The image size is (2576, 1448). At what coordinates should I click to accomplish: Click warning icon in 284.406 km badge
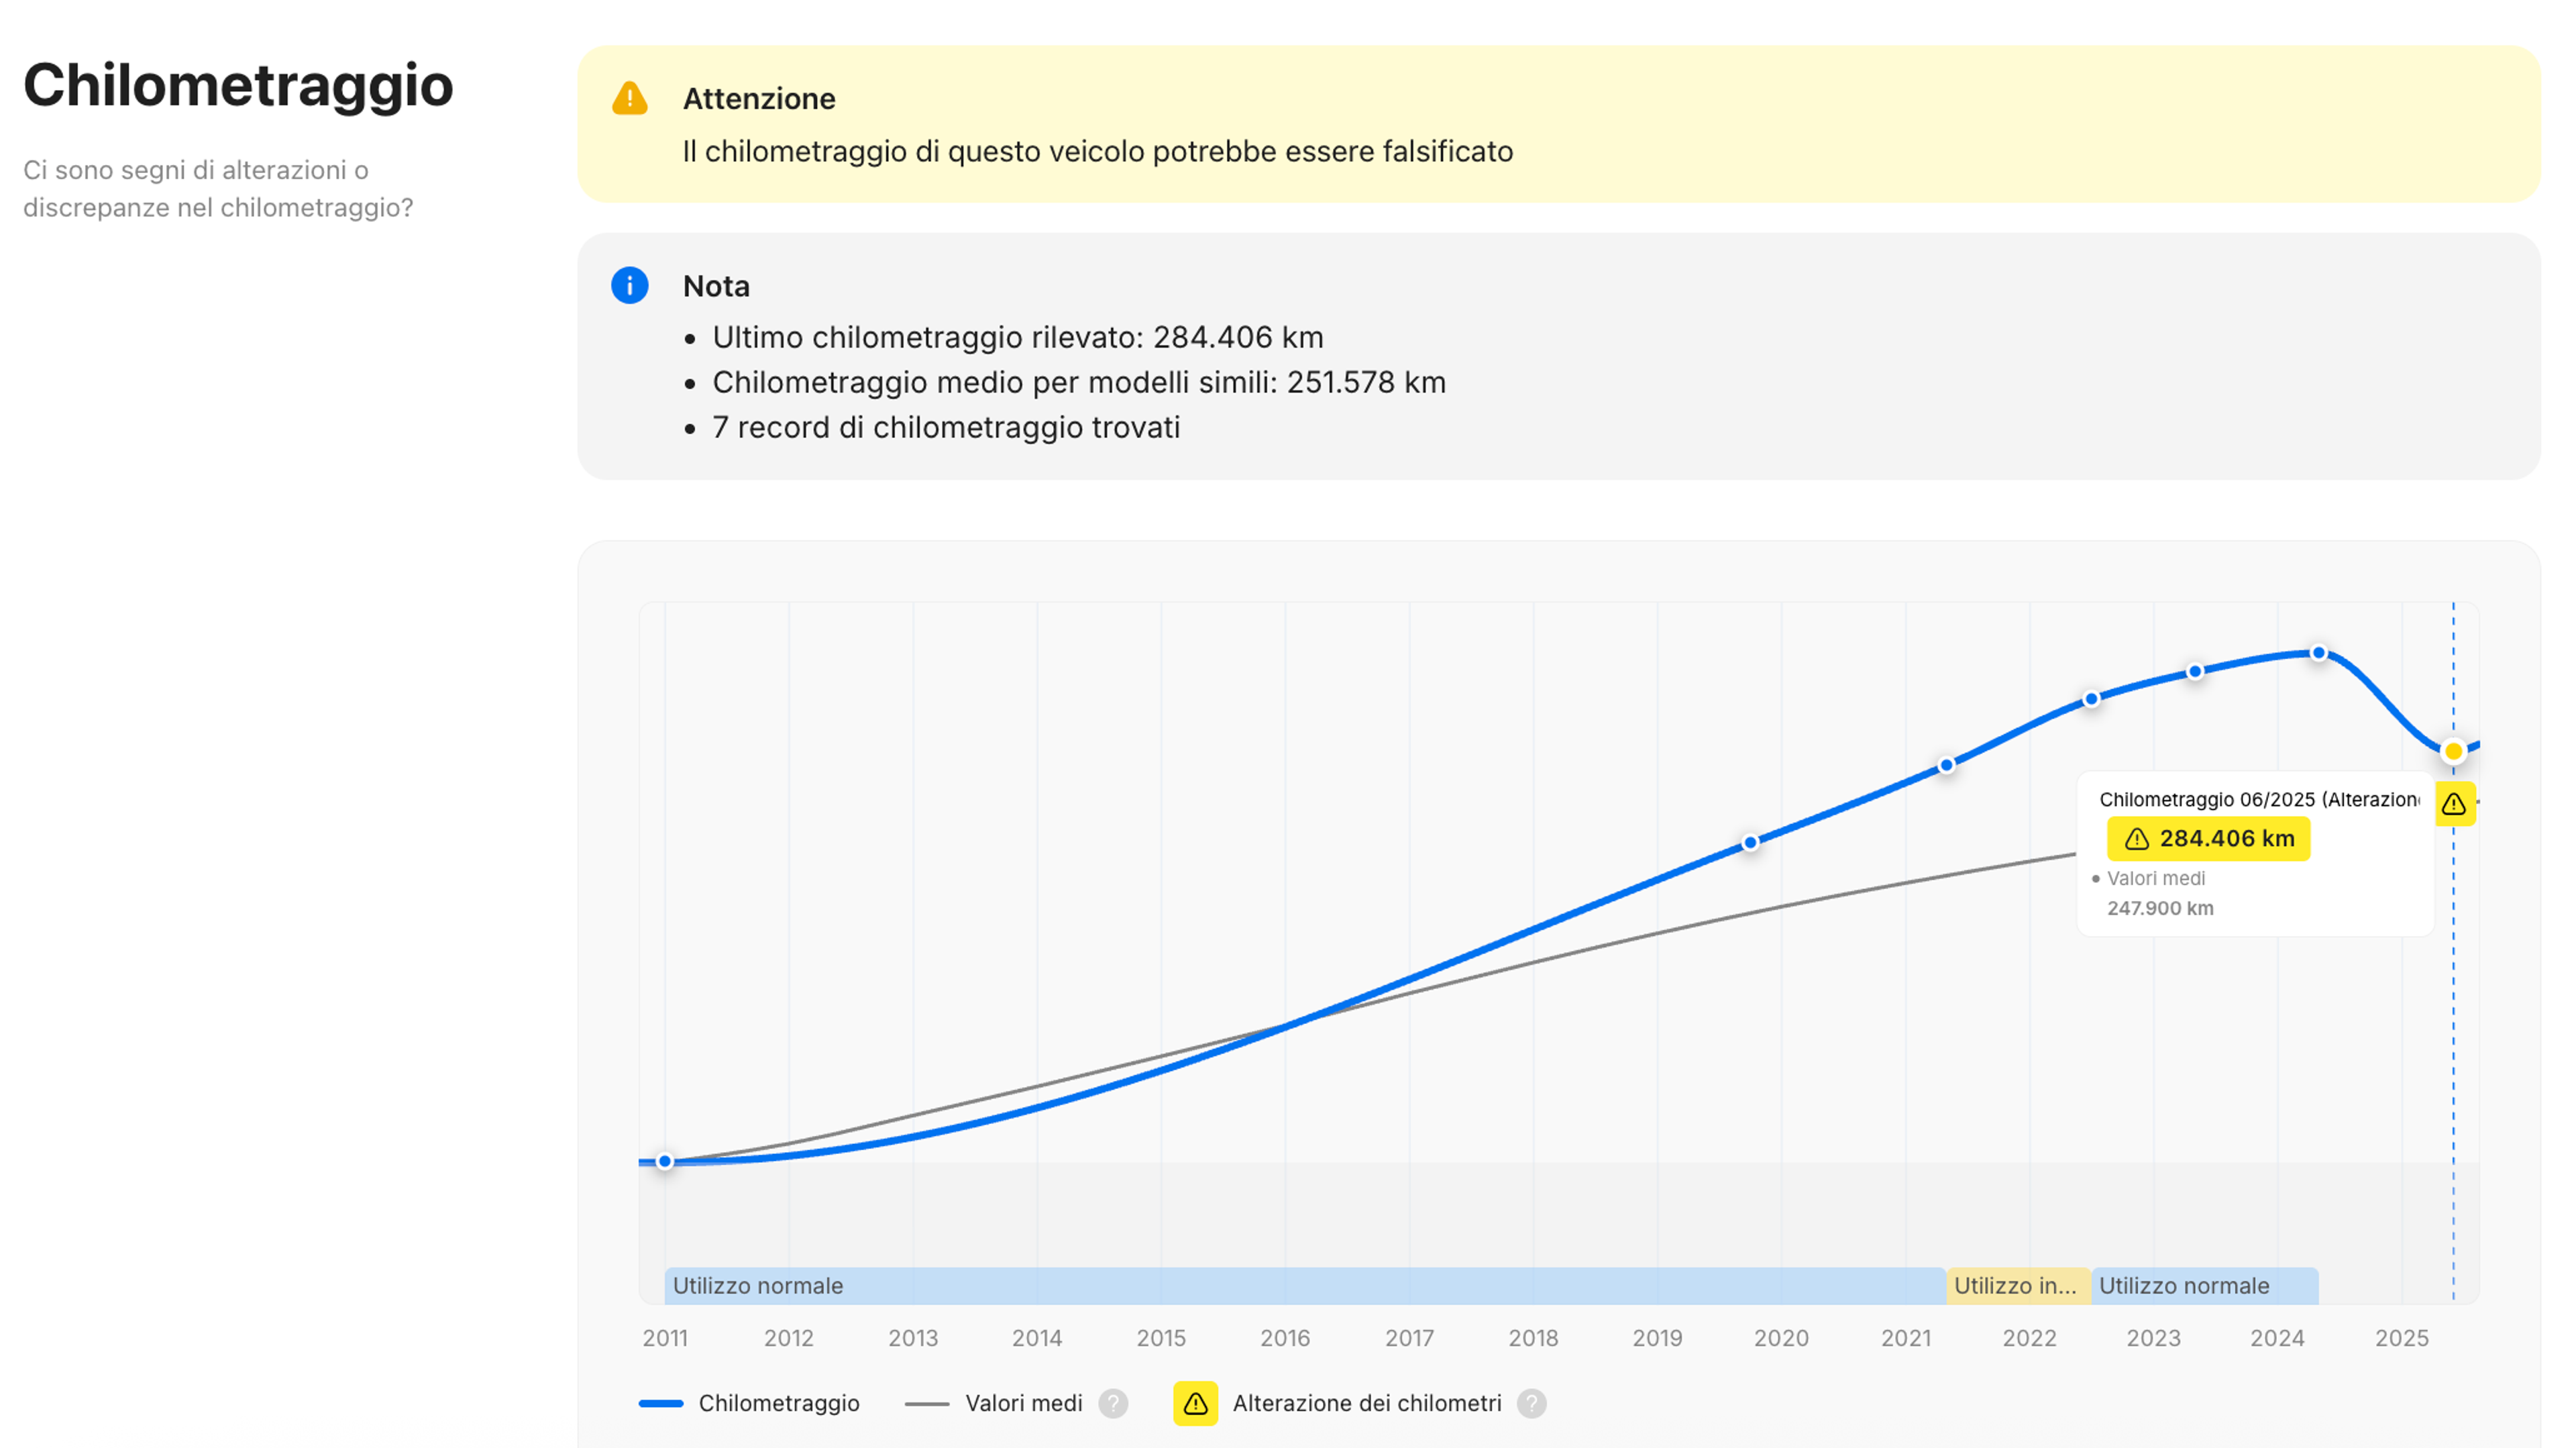pos(2136,839)
